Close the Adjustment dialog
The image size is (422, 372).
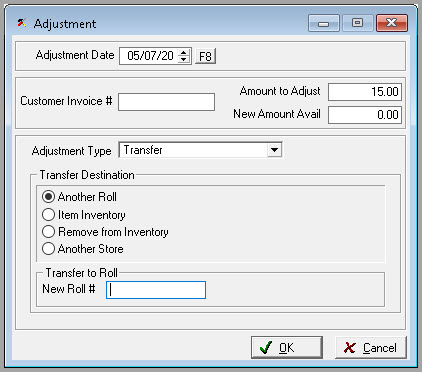point(392,23)
